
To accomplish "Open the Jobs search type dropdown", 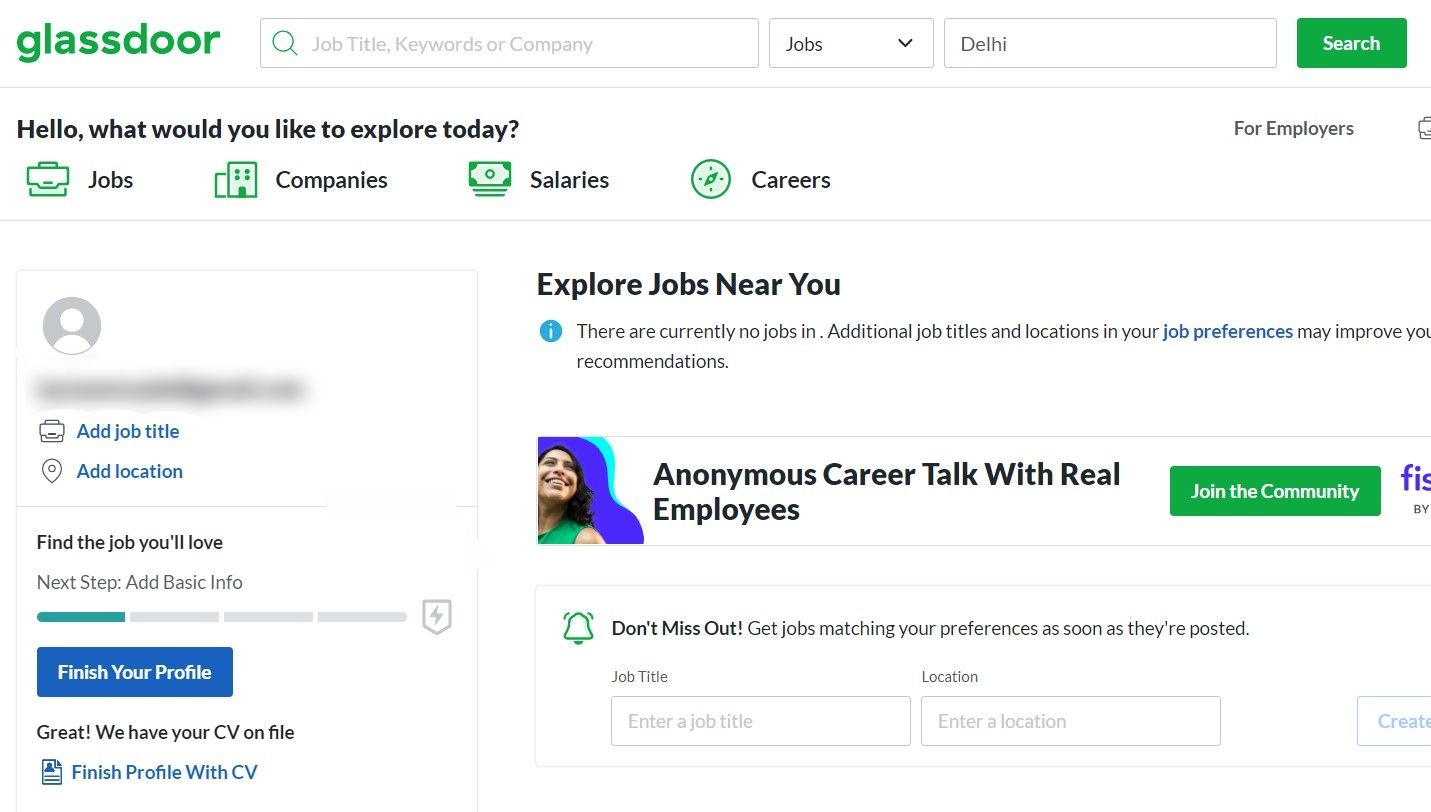I will click(850, 43).
